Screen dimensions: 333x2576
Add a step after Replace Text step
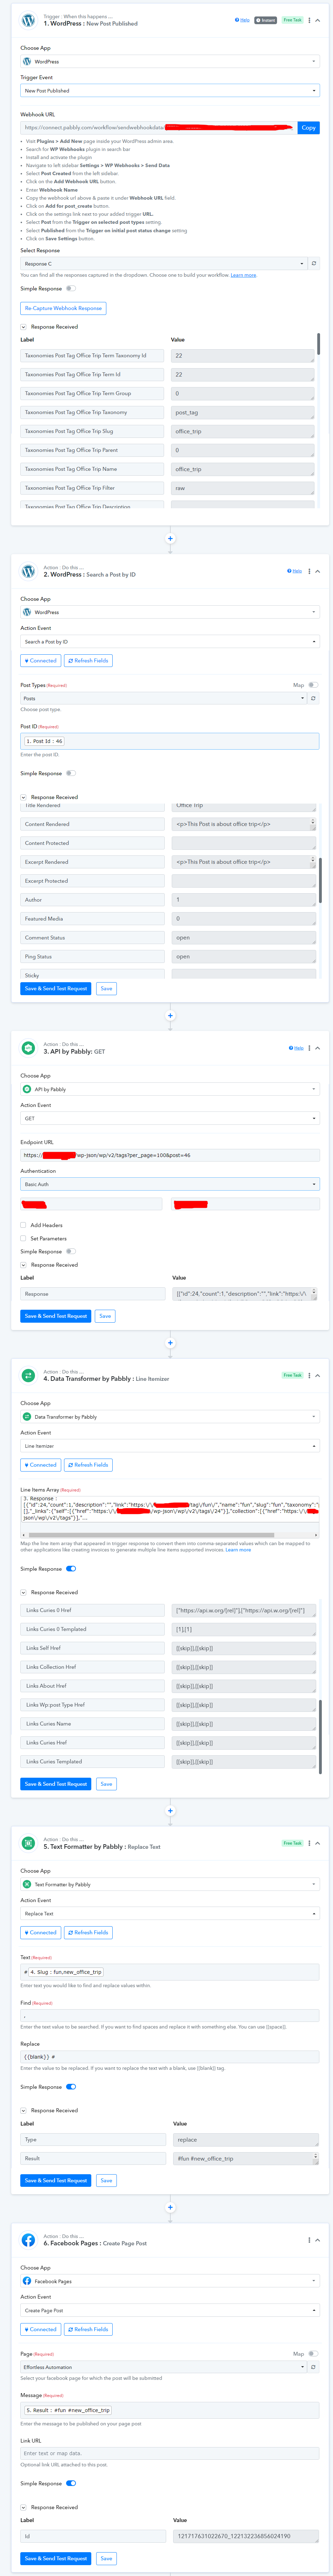pyautogui.click(x=170, y=2207)
